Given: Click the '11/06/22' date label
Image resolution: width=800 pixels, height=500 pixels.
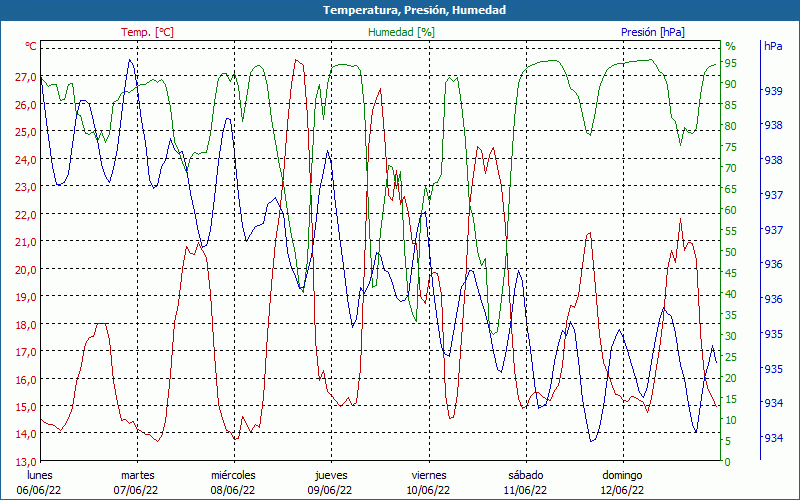Looking at the screenshot, I should point(525,491).
